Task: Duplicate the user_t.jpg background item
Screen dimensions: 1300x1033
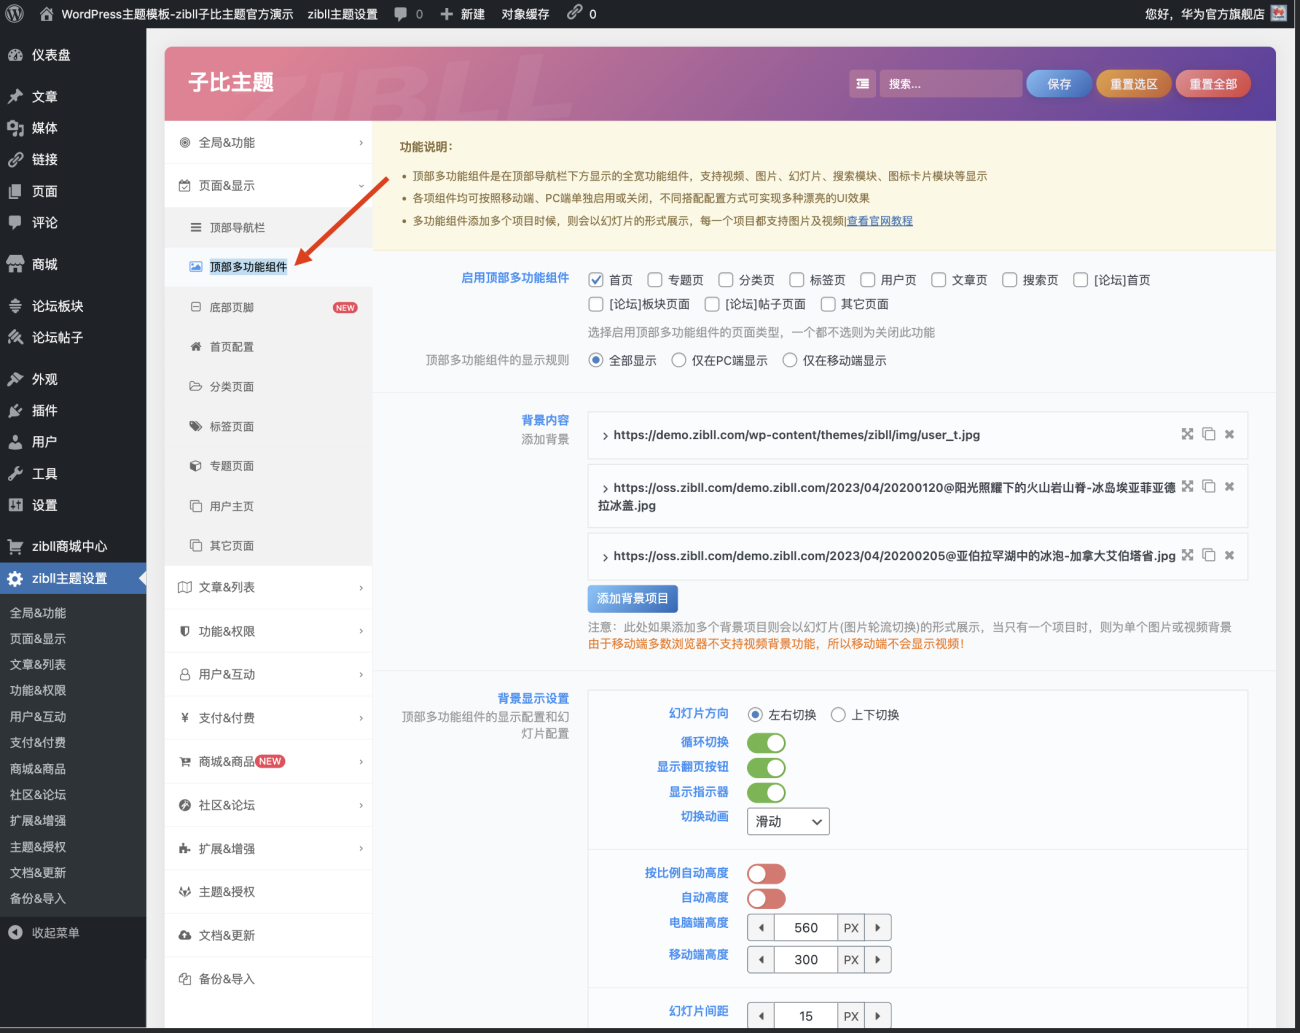Action: (x=1208, y=434)
